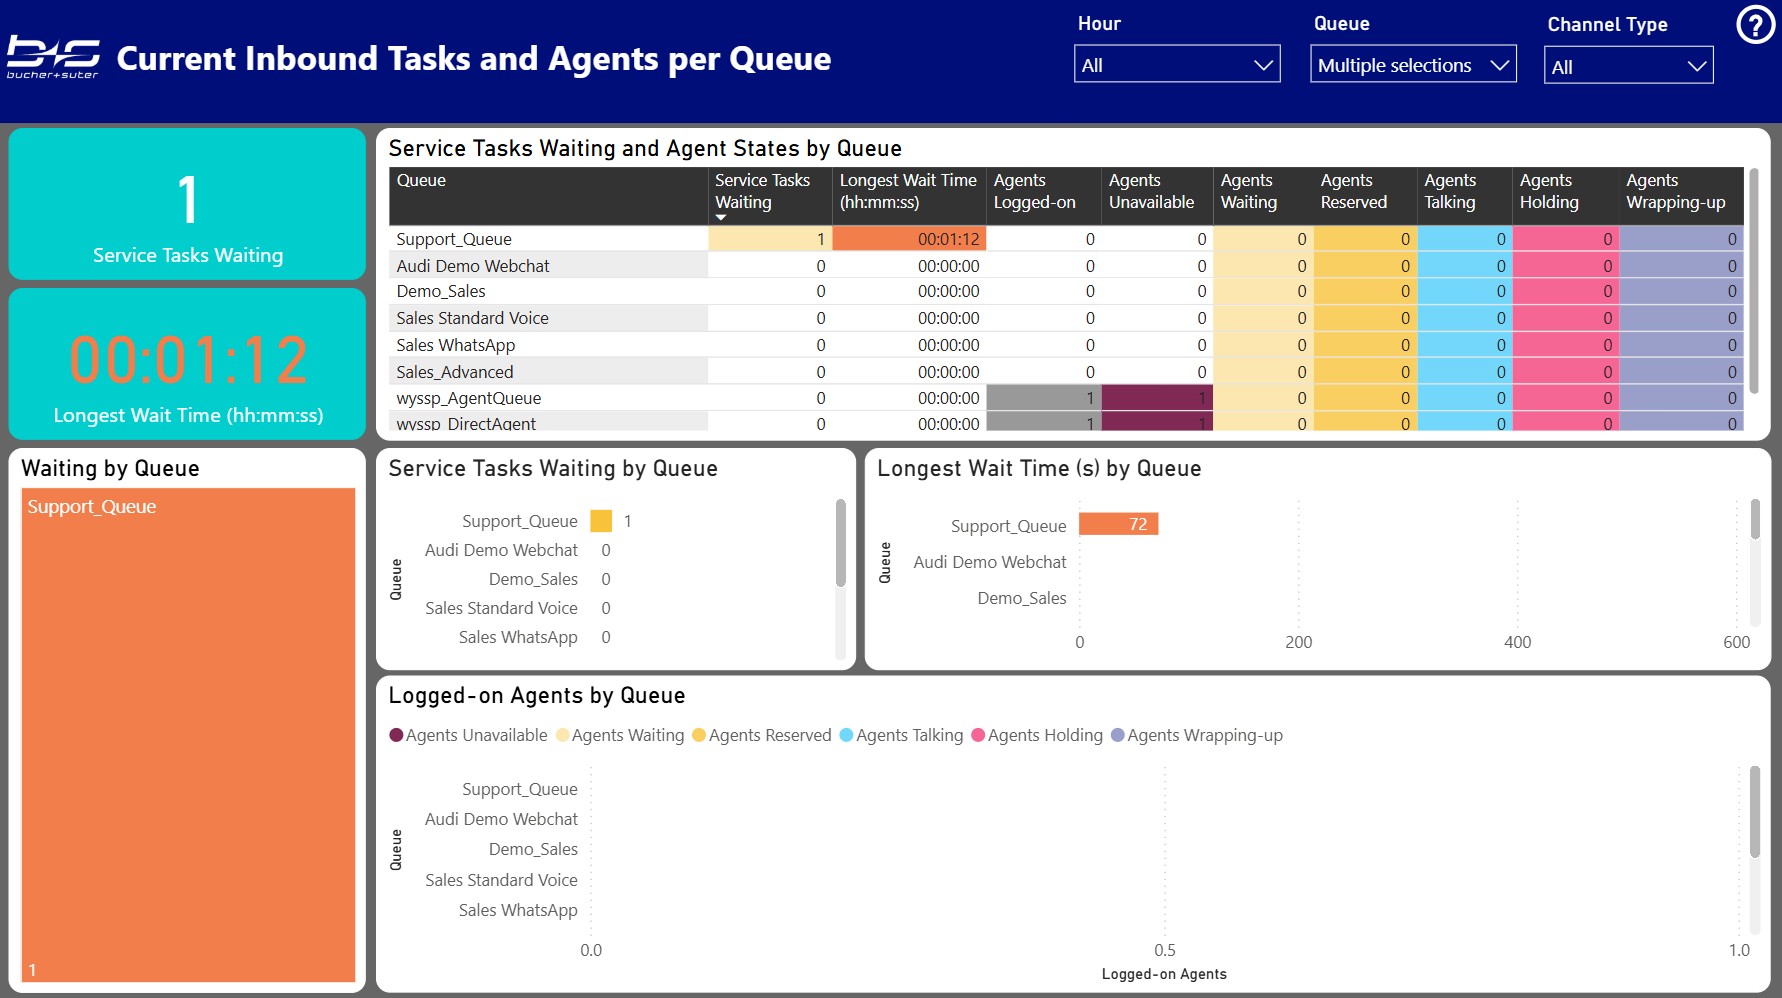Viewport: 1782px width, 998px height.
Task: Open the Hour filter dropdown
Action: [x=1177, y=64]
